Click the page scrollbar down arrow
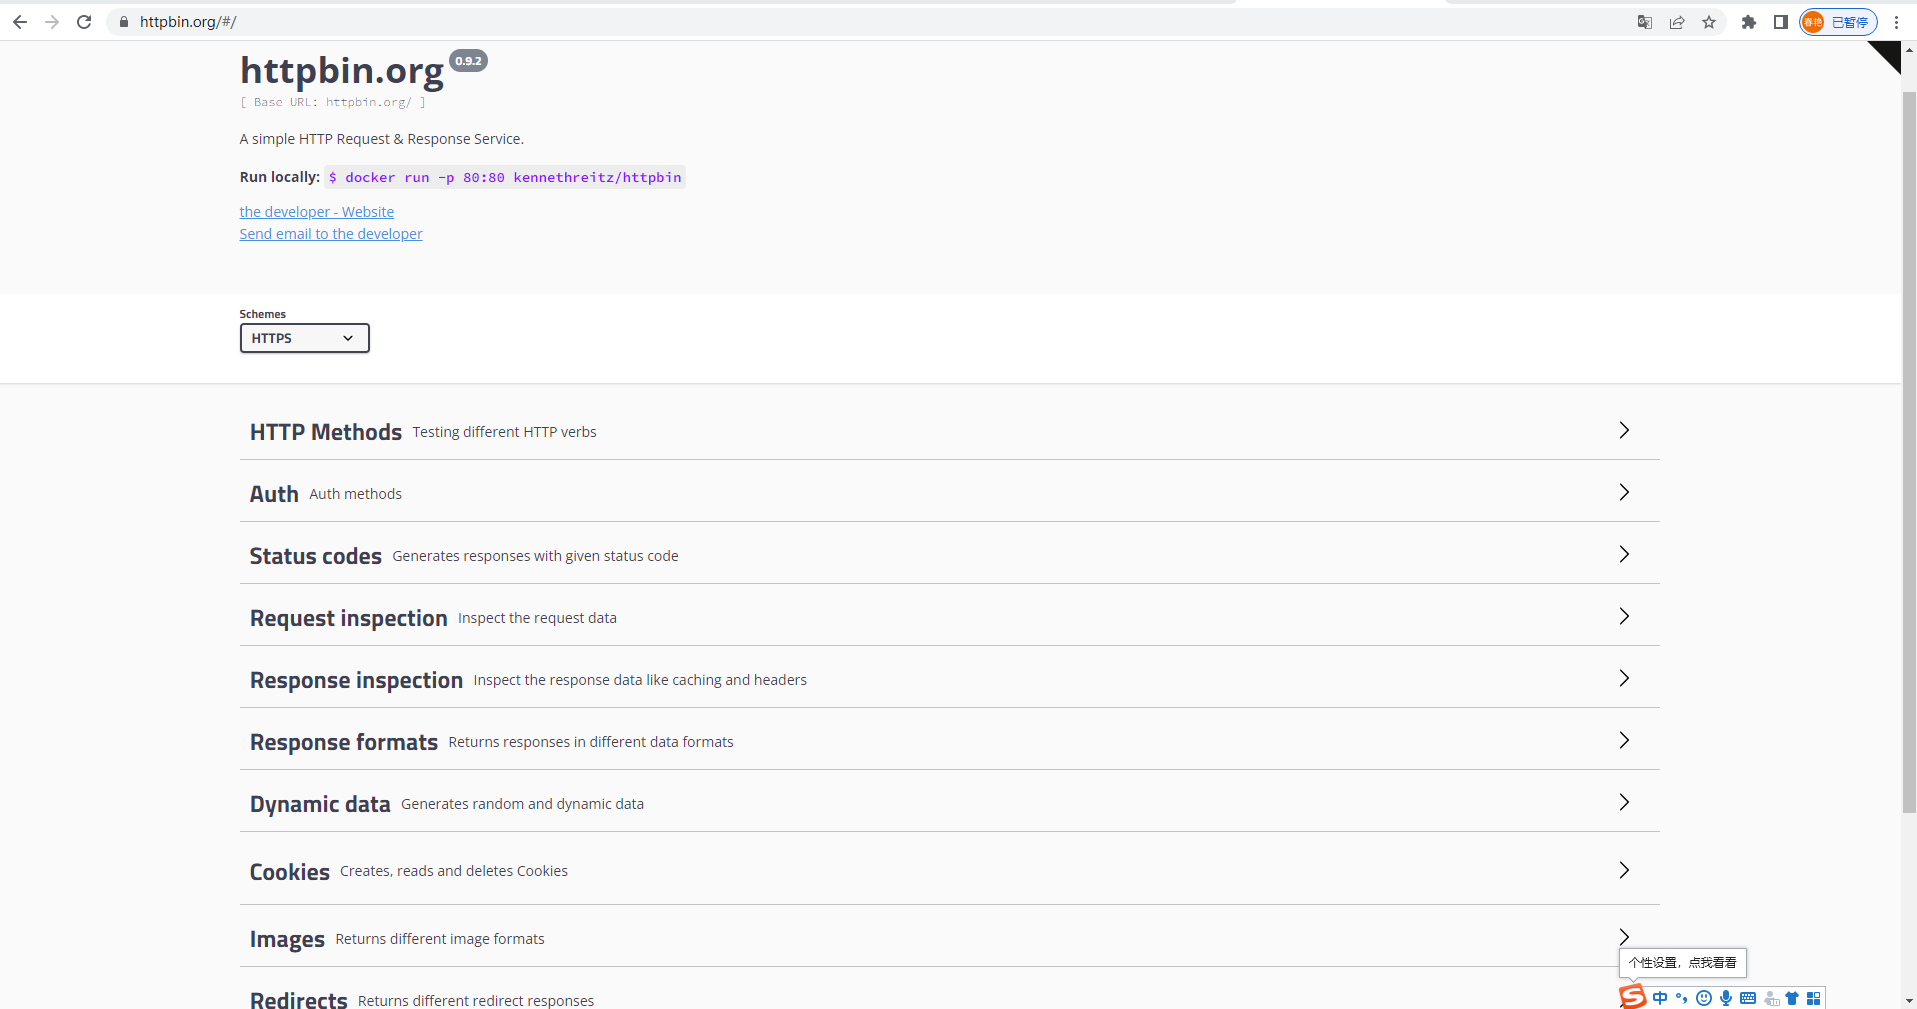This screenshot has width=1917, height=1009. pyautogui.click(x=1909, y=1000)
